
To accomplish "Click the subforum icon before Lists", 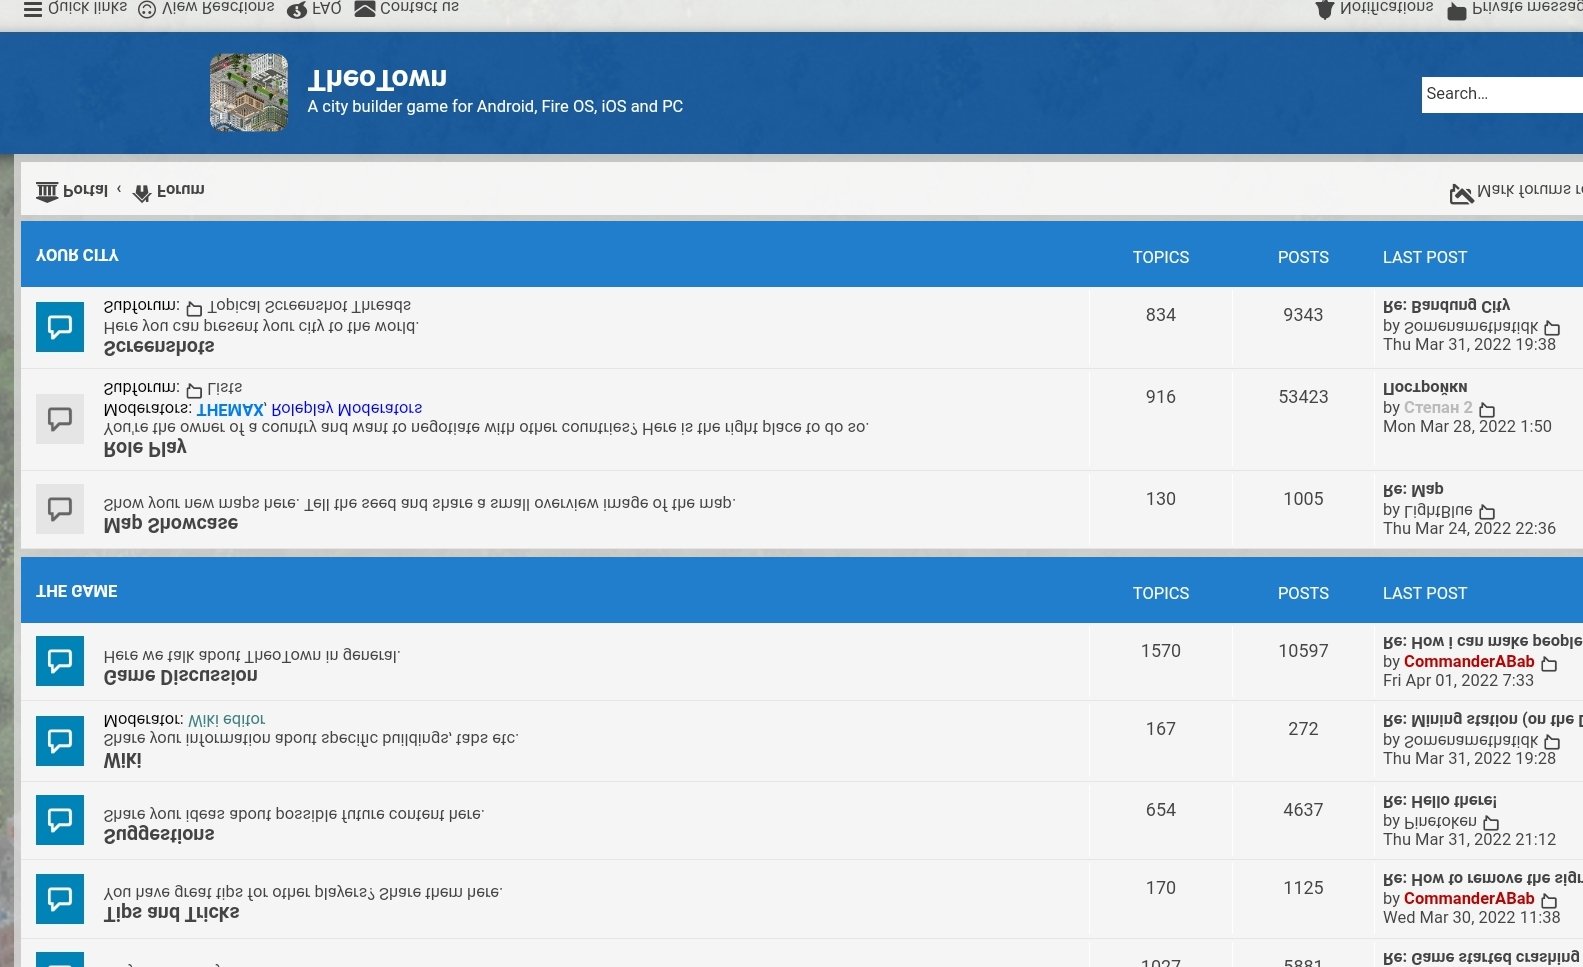I will 195,390.
